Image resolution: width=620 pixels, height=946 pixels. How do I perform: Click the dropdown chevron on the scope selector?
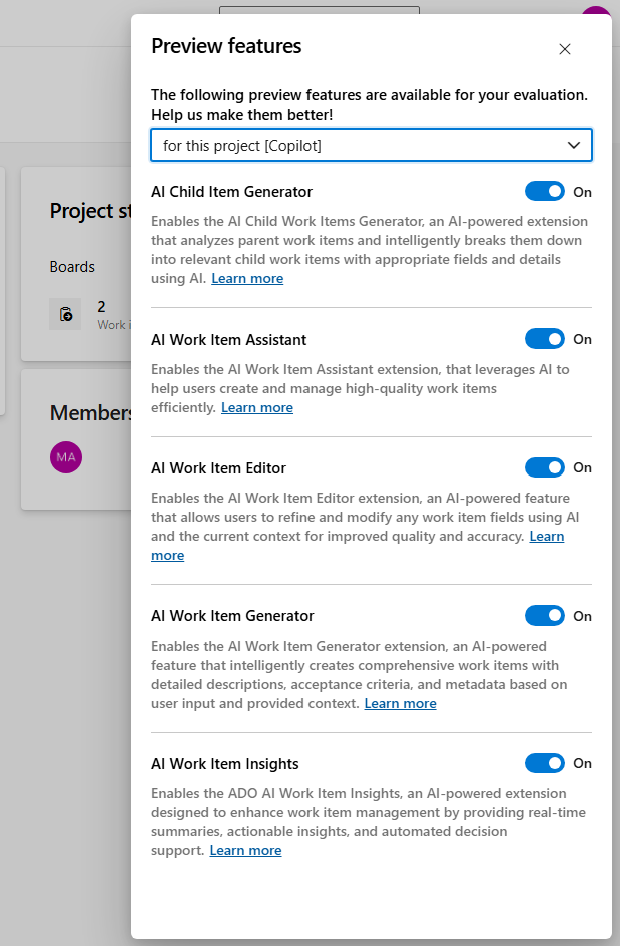[575, 145]
